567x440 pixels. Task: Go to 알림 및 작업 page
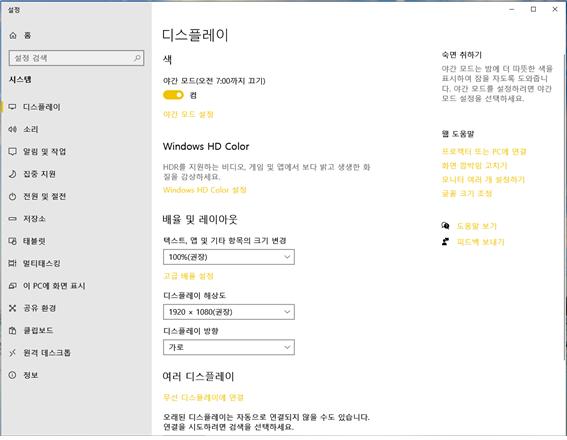[76, 152]
